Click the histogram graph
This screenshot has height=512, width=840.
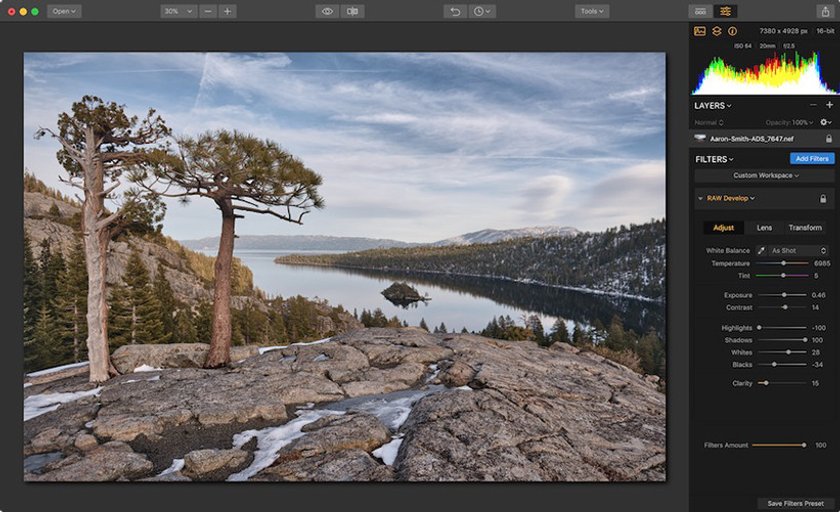[x=764, y=73]
